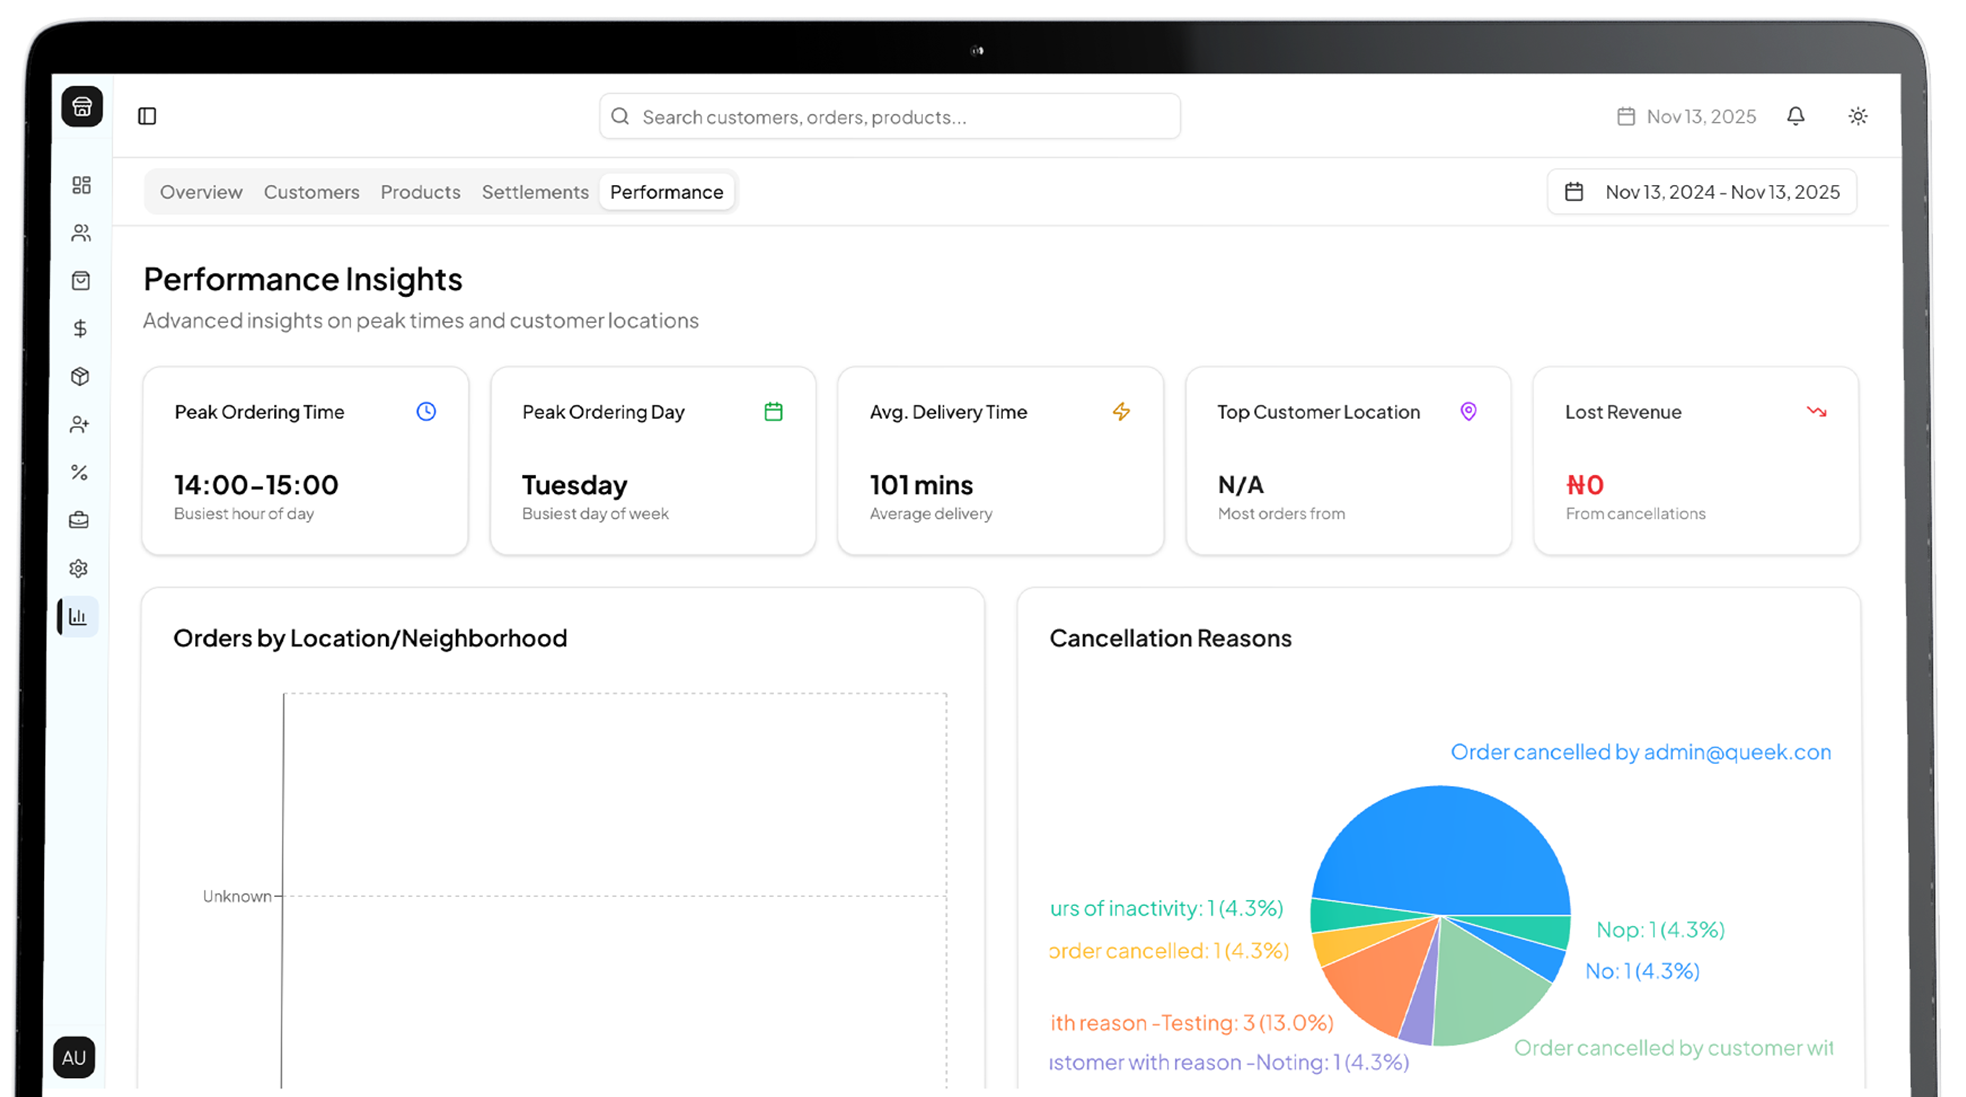Click the lightning icon on Avg. Delivery Time
The height and width of the screenshot is (1097, 1966).
1121,411
